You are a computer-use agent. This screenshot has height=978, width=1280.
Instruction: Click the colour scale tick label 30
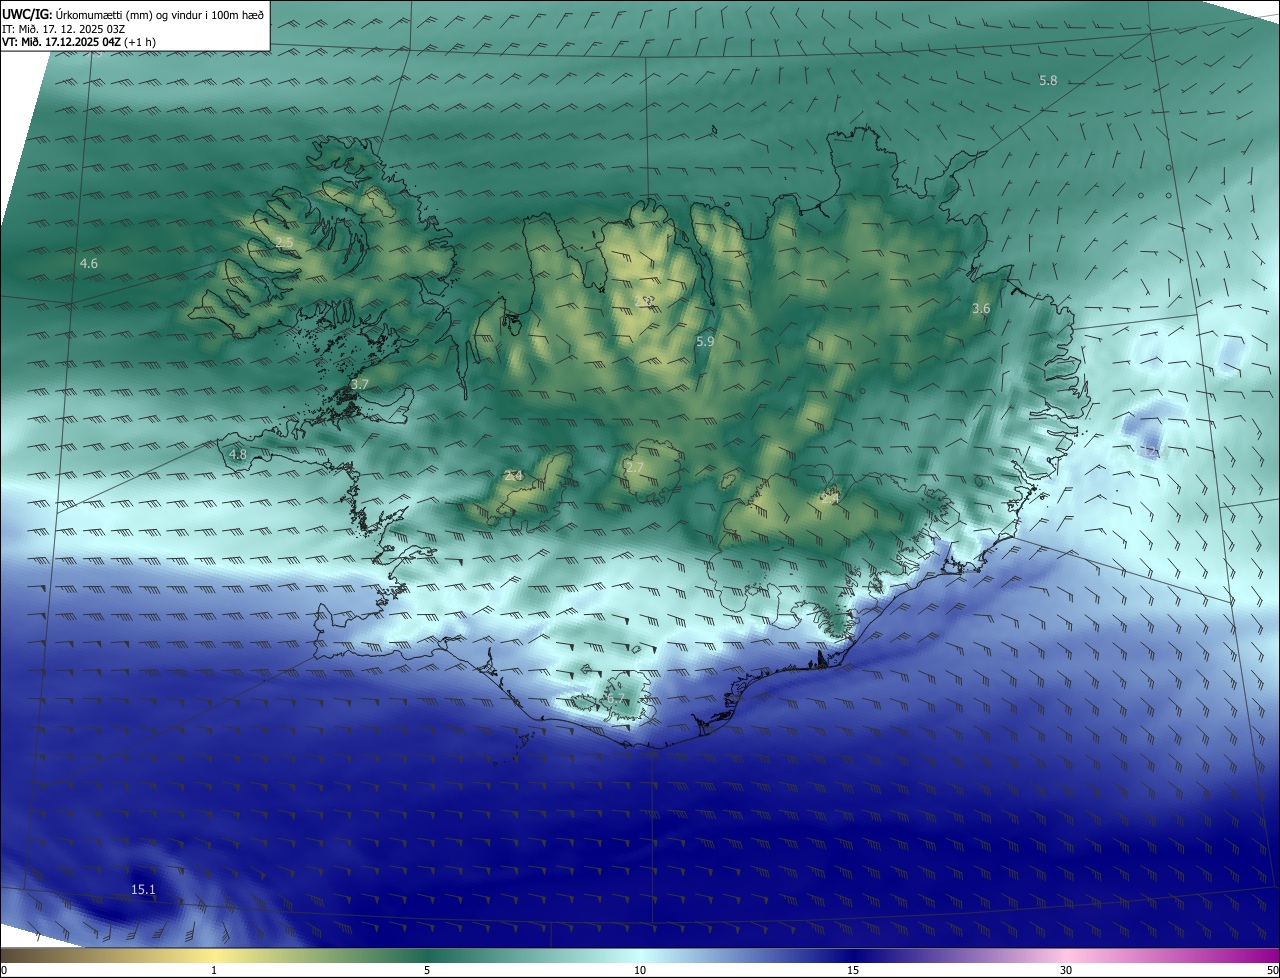1066,970
